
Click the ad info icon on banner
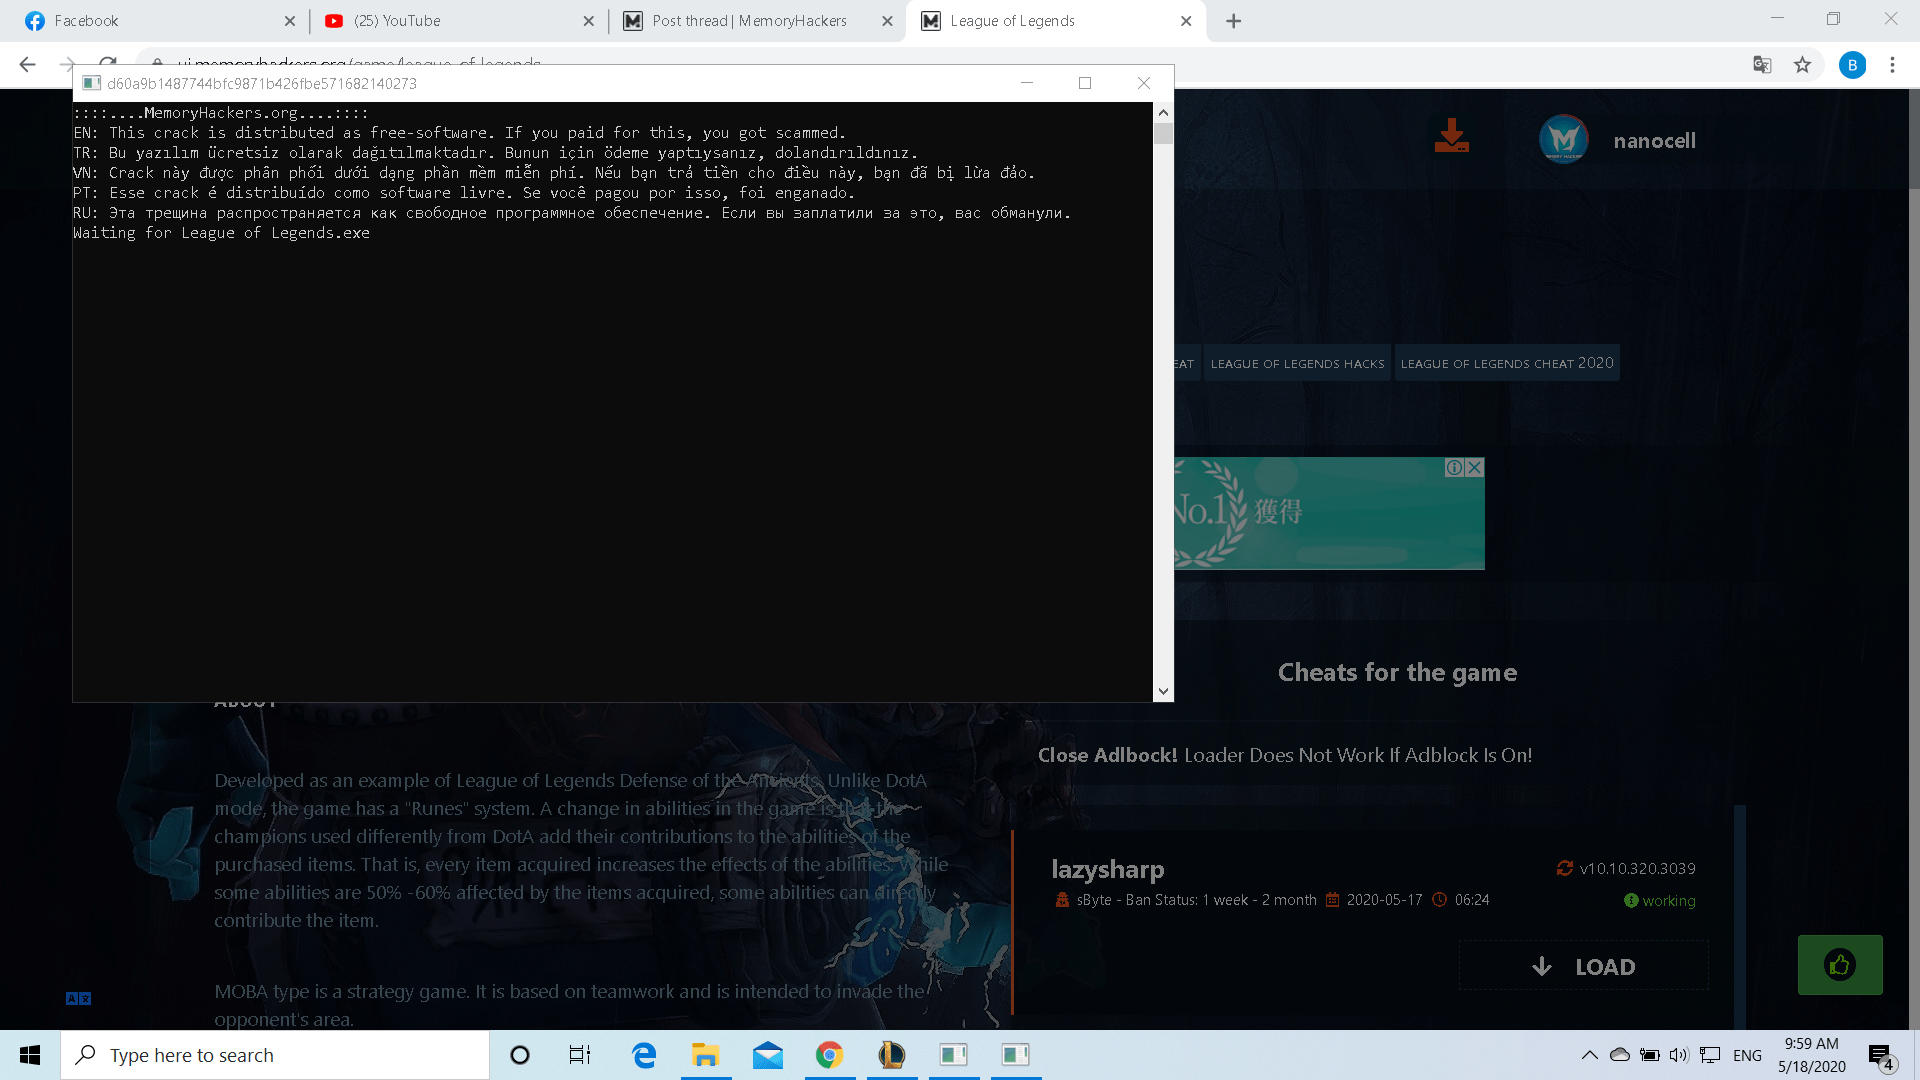click(x=1455, y=468)
